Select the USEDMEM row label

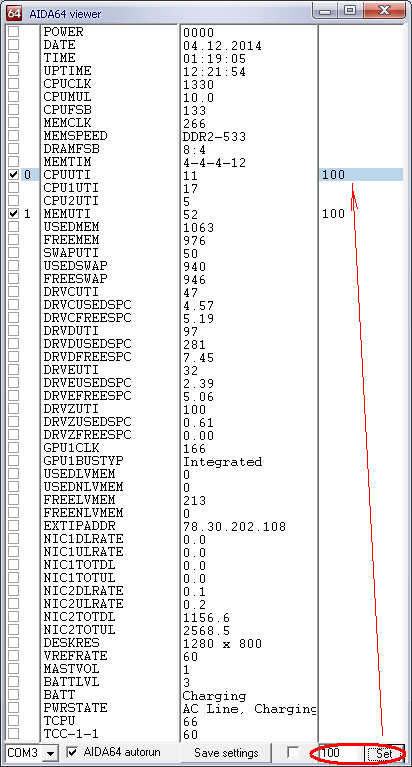click(x=71, y=227)
